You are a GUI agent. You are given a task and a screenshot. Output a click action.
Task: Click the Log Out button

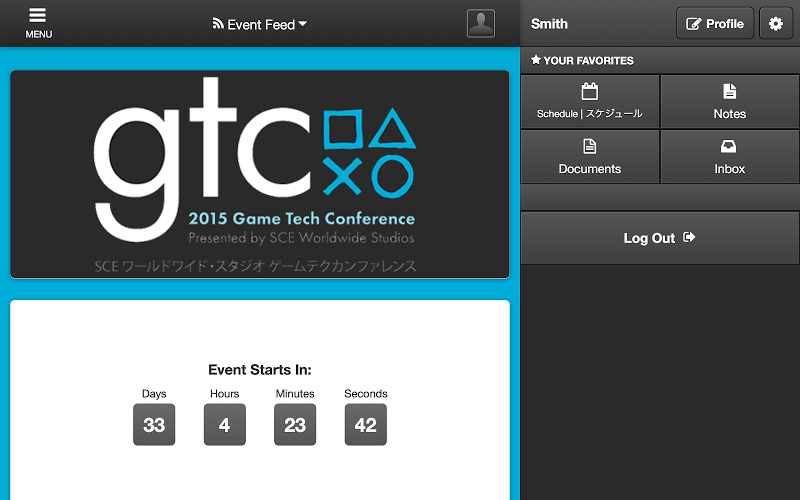[660, 238]
